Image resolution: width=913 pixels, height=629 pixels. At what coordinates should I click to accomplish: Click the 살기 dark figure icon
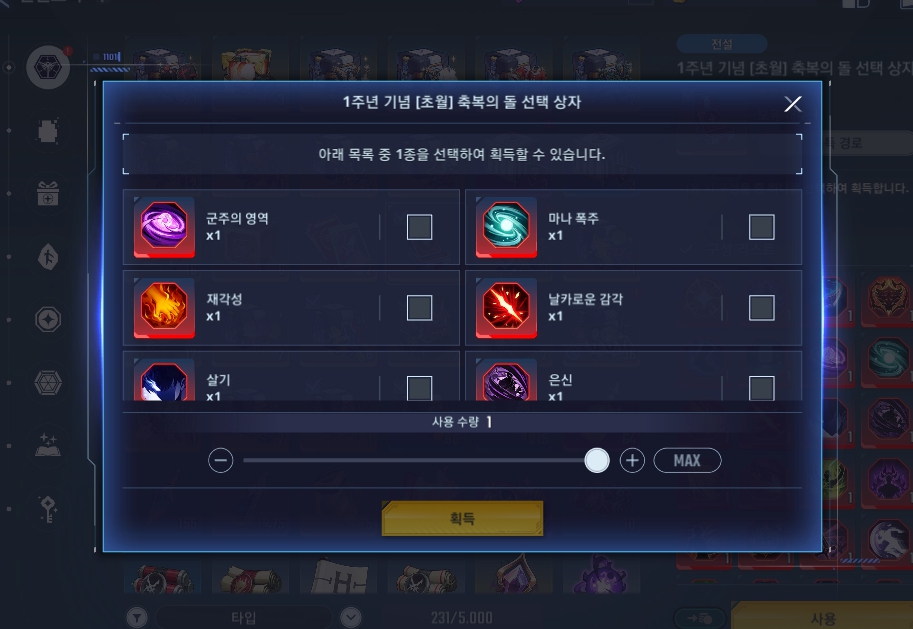tap(164, 380)
